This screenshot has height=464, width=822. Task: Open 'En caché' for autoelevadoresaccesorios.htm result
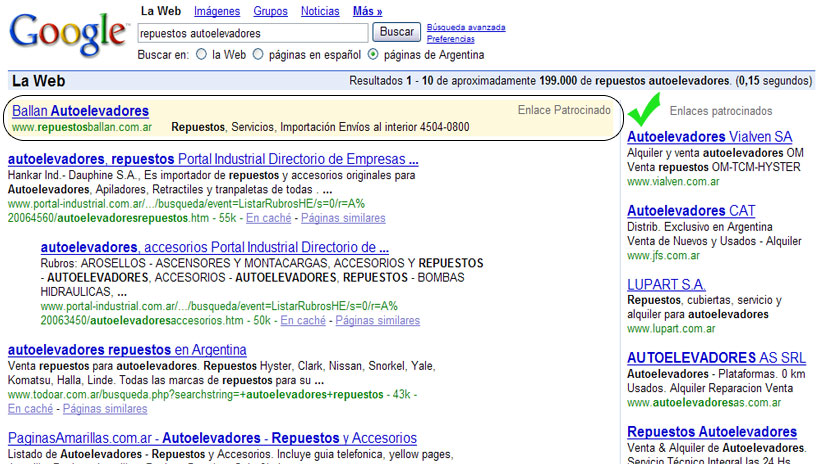click(303, 320)
